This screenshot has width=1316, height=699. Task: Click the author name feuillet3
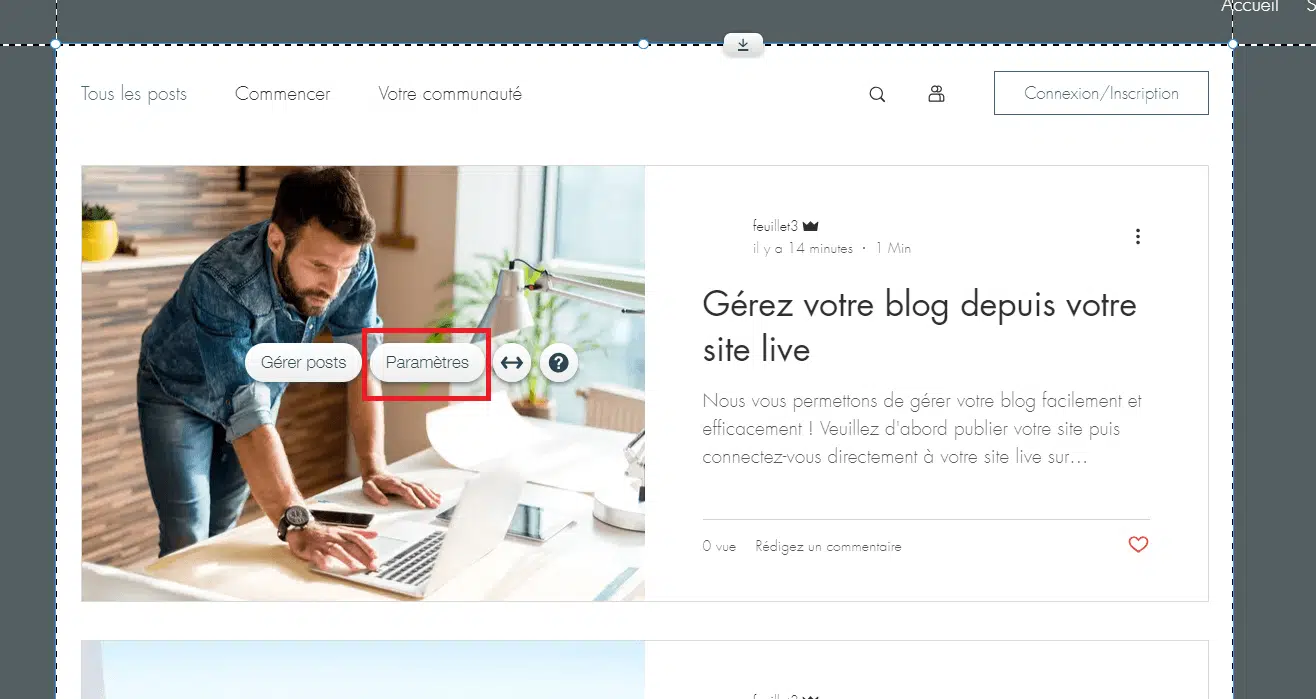tap(775, 227)
